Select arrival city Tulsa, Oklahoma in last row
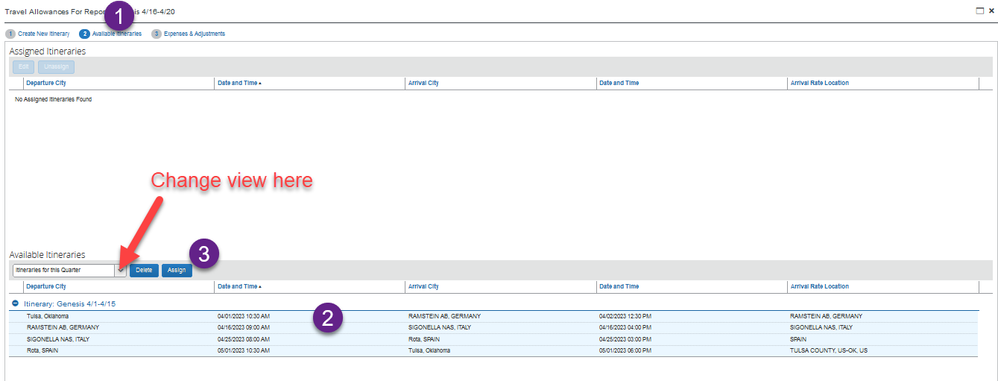 (430, 351)
